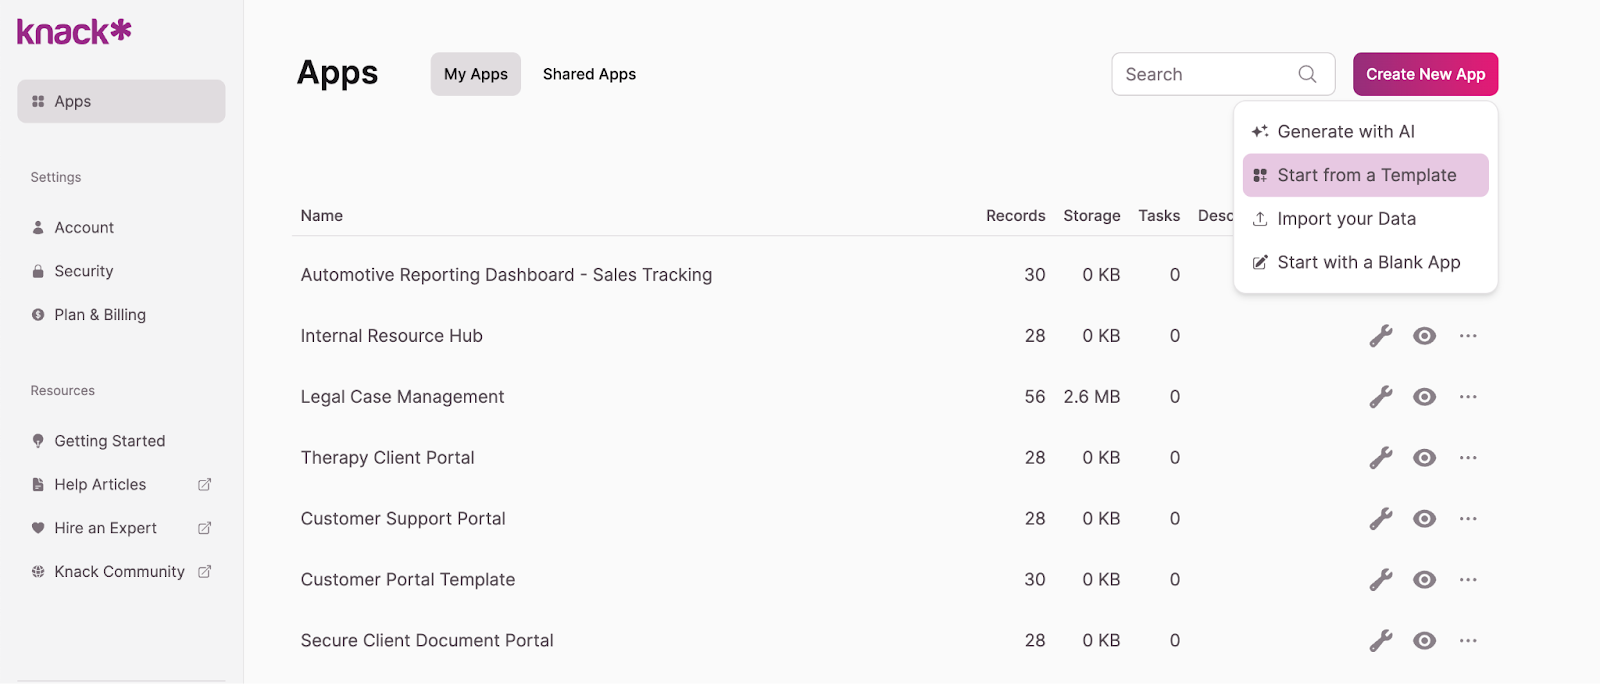Click the search magnifier icon
The height and width of the screenshot is (684, 1600).
tap(1307, 74)
